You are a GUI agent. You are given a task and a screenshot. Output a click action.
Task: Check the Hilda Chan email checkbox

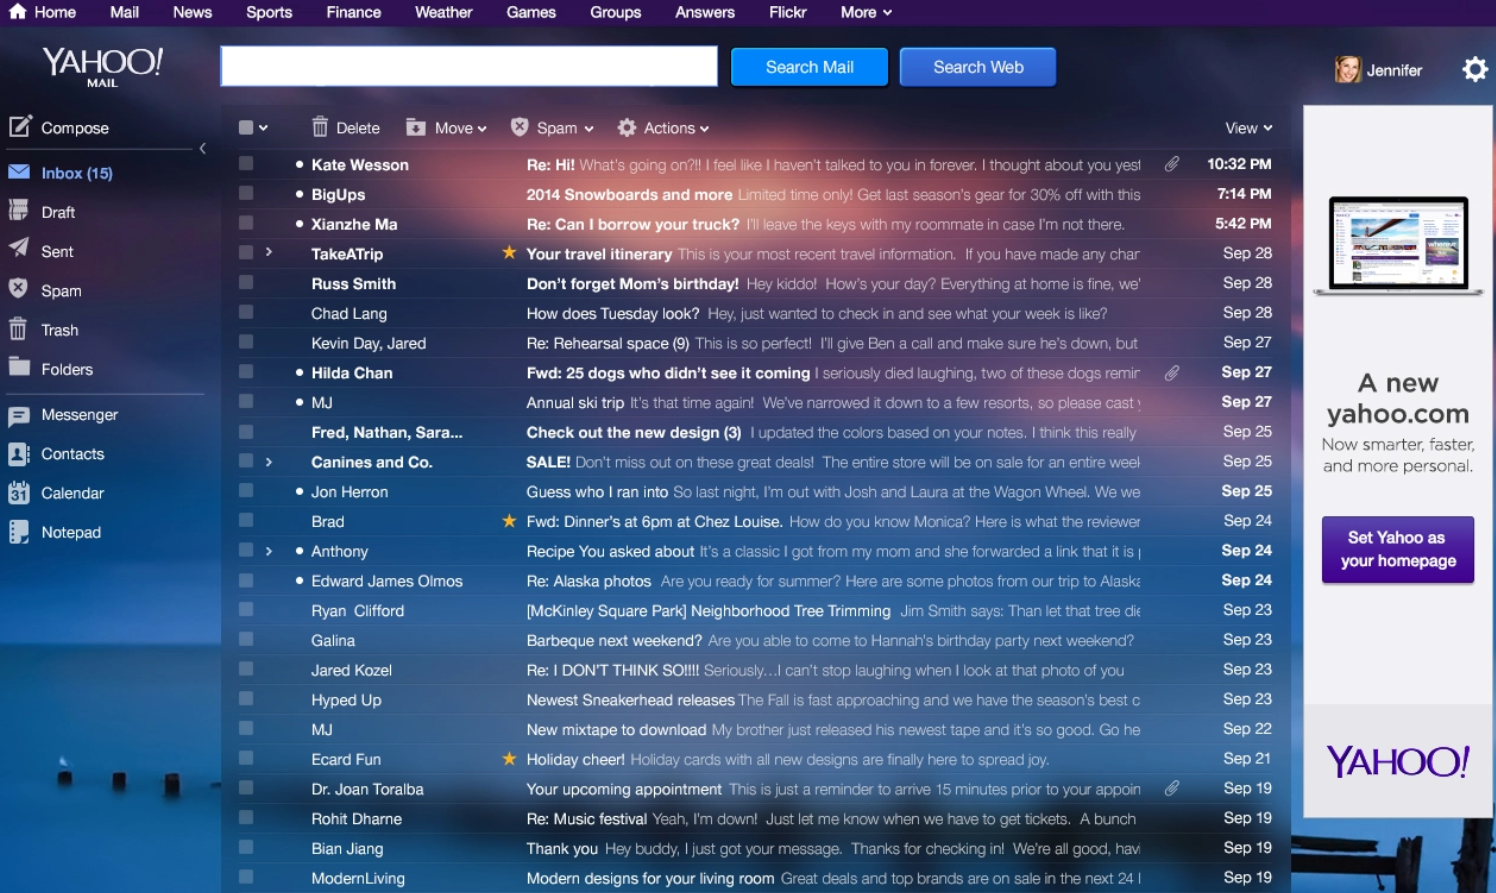point(246,371)
